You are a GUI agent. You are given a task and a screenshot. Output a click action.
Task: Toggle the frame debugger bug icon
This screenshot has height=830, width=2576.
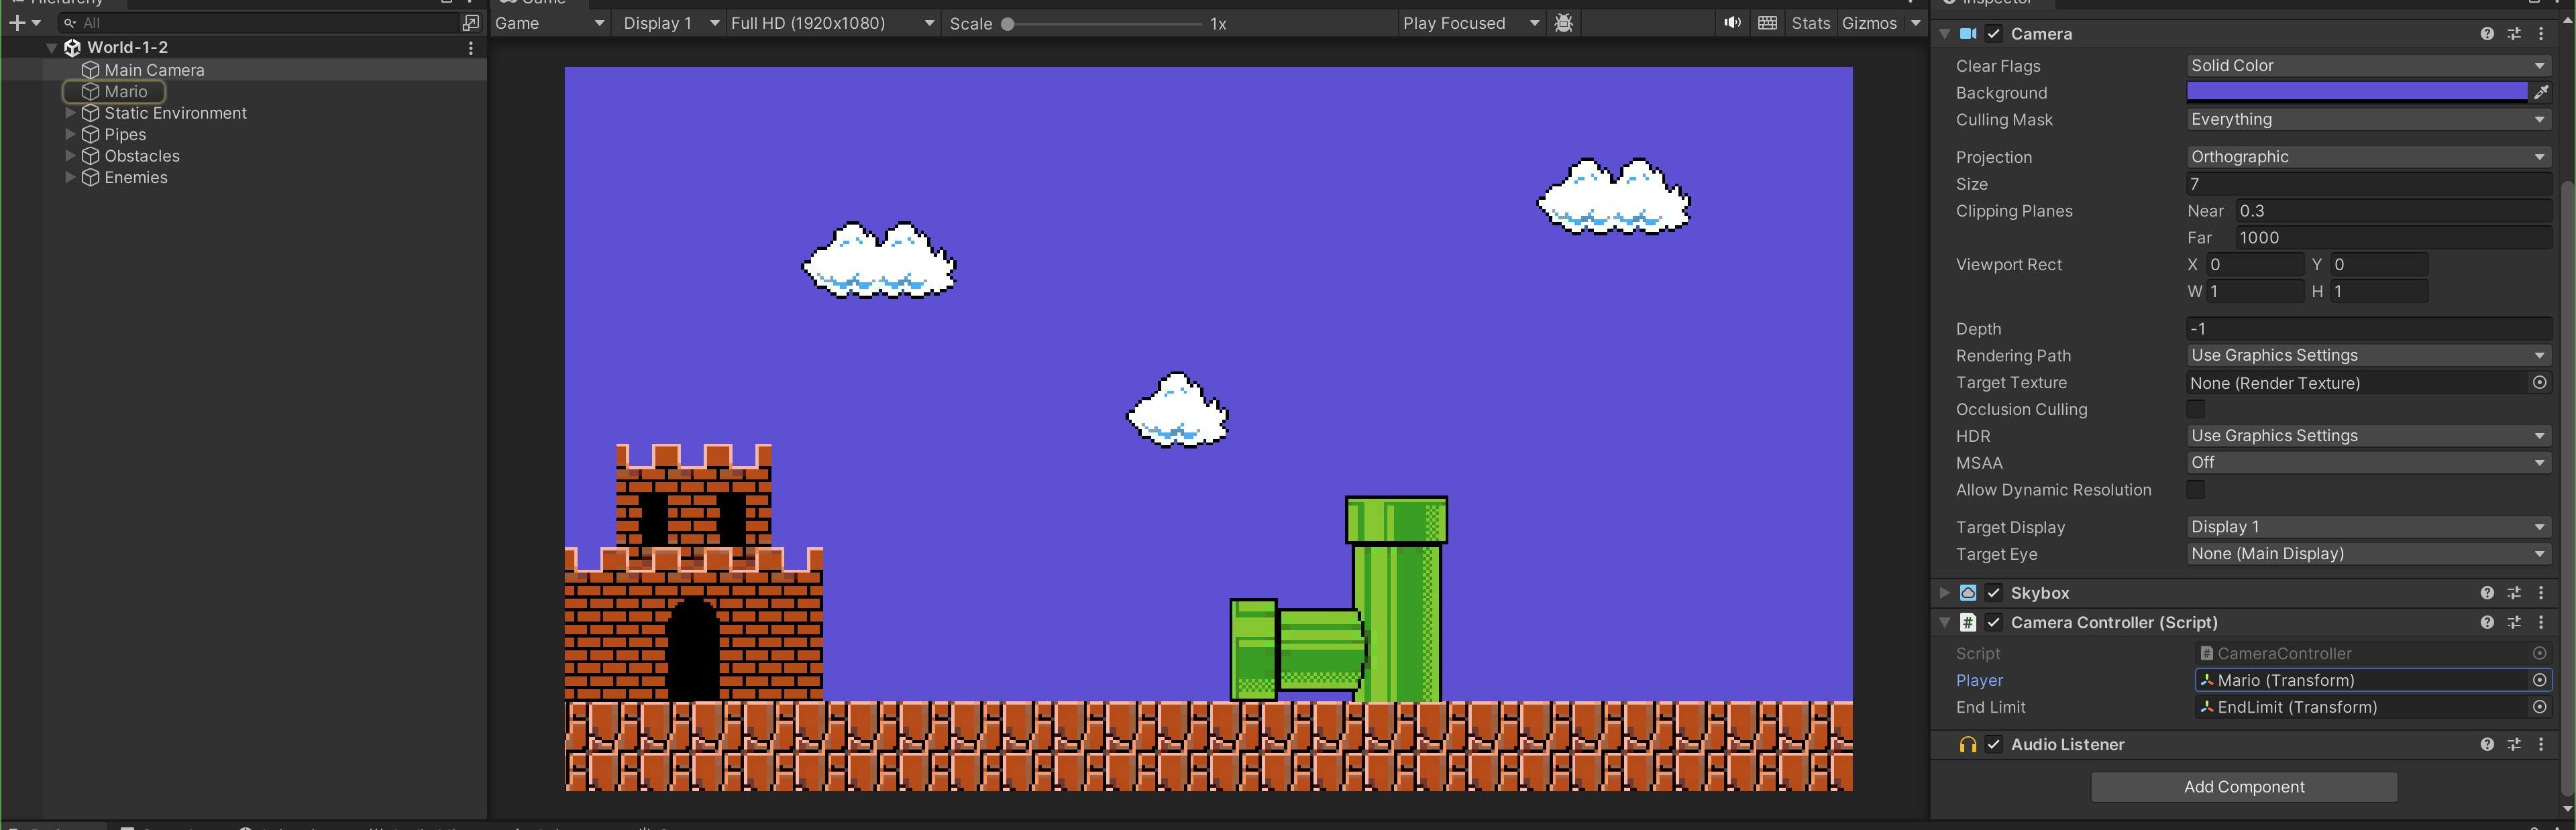1564,23
